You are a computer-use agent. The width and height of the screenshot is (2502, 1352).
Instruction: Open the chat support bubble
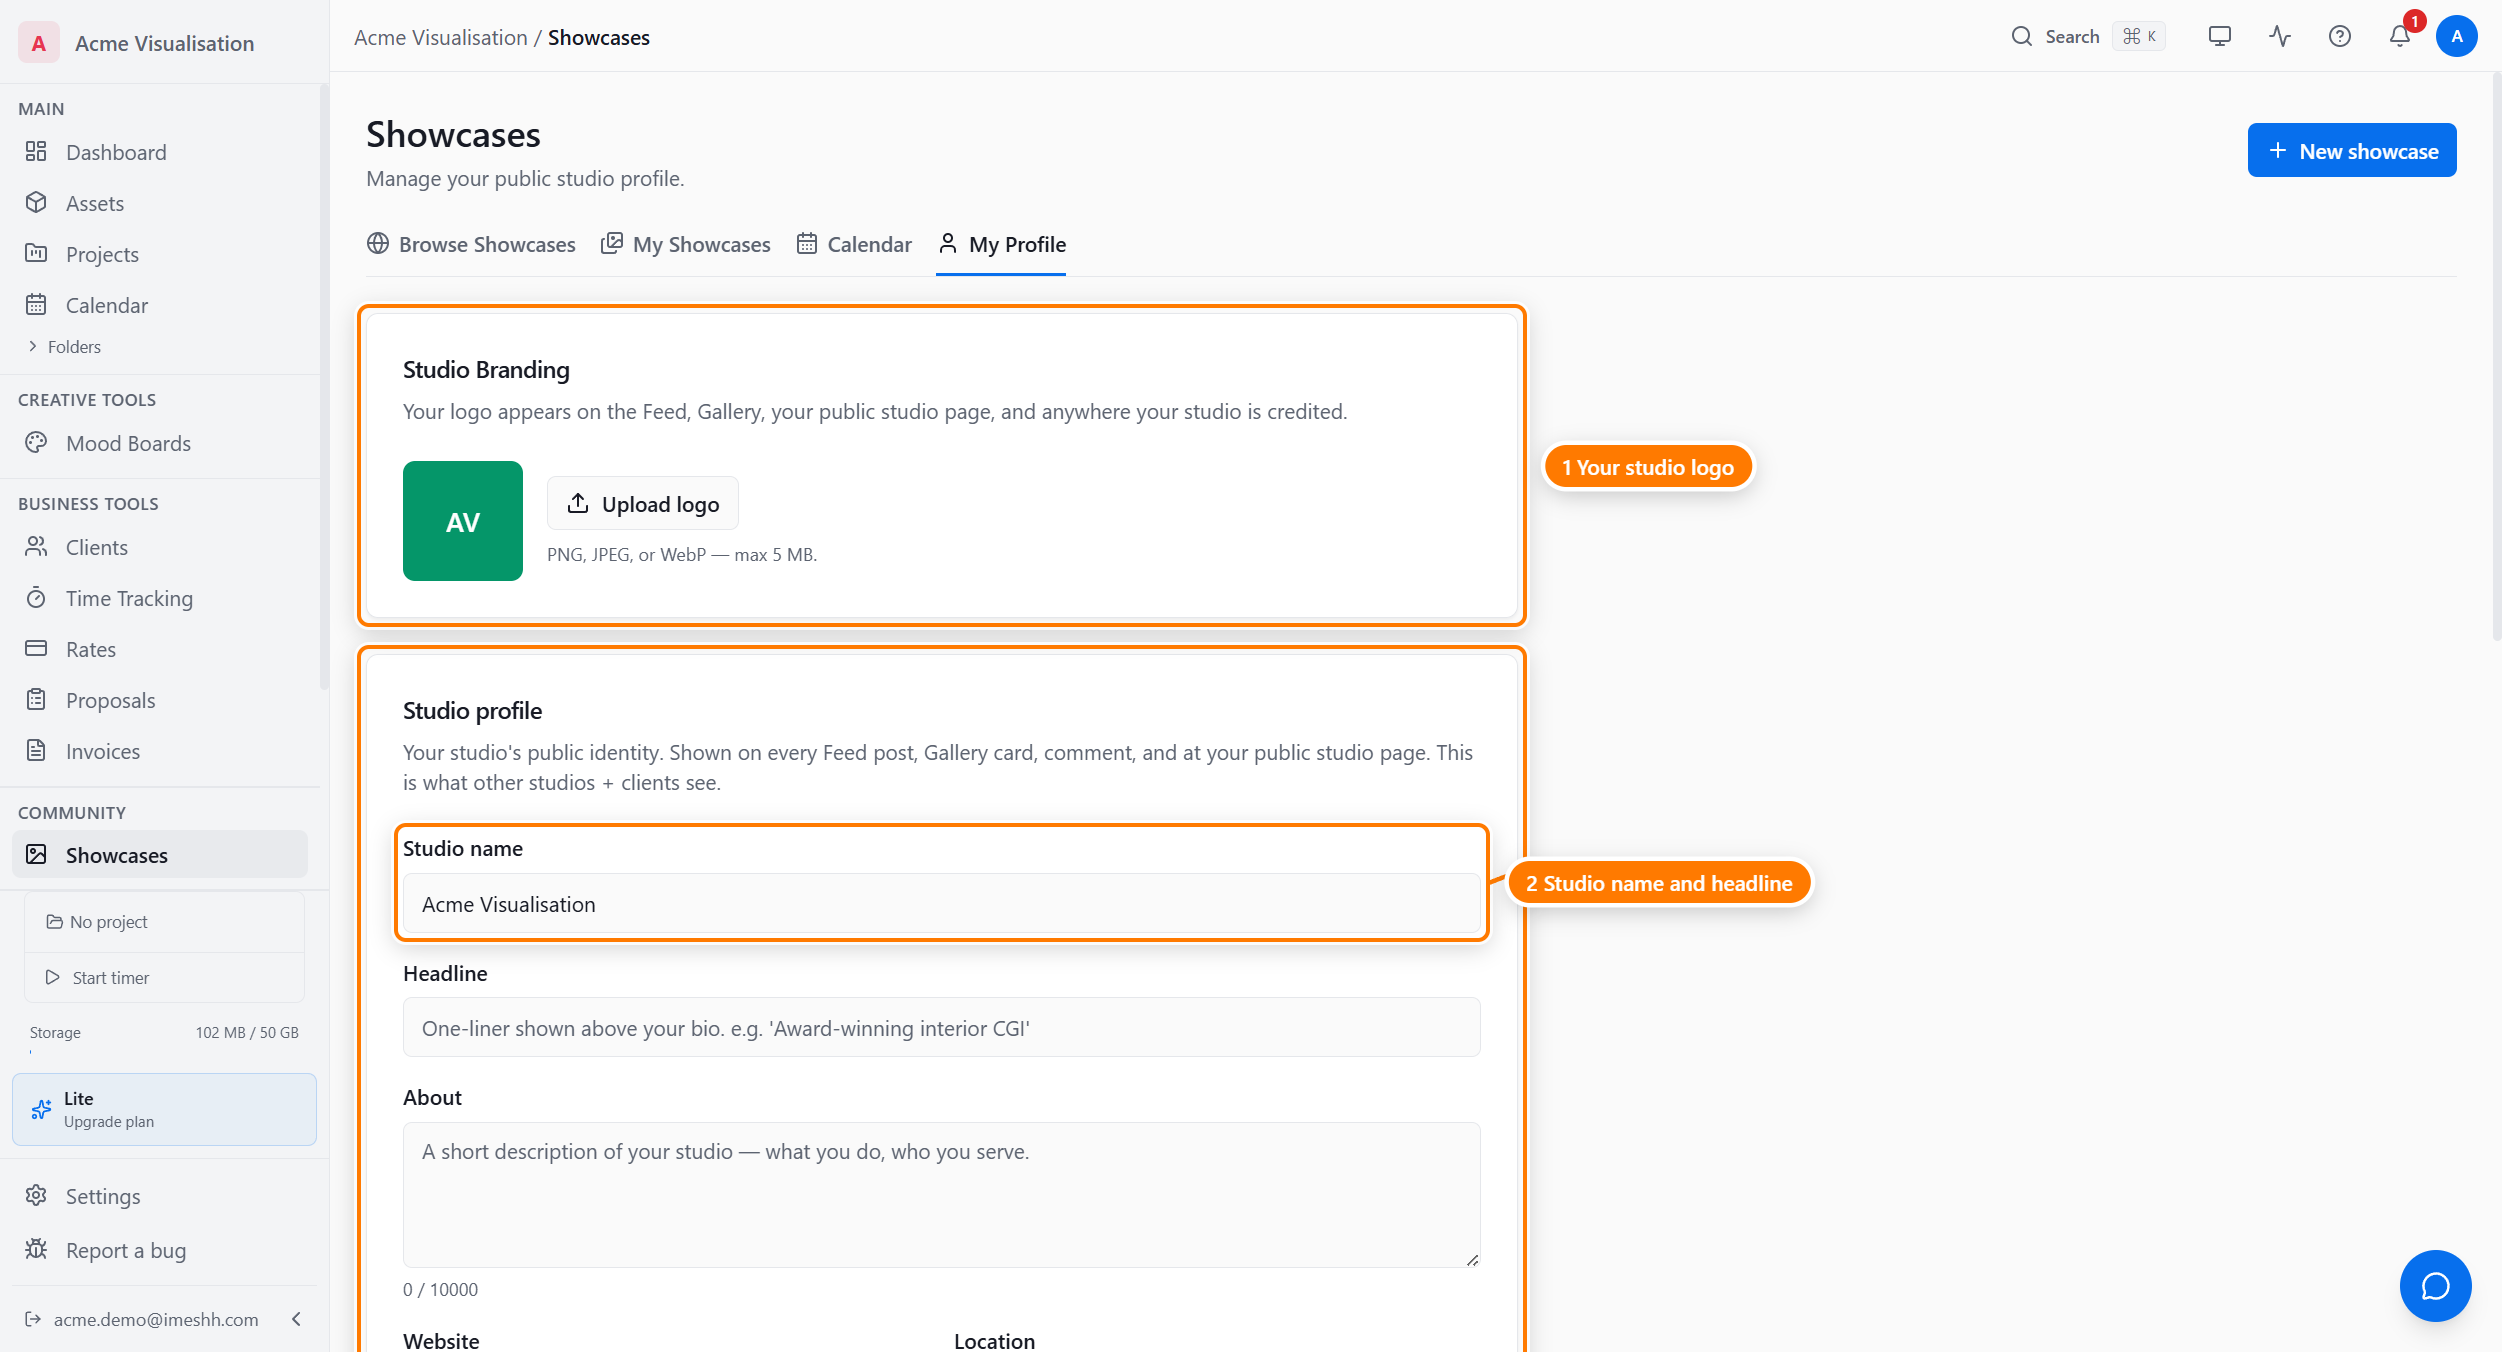pos(2435,1285)
